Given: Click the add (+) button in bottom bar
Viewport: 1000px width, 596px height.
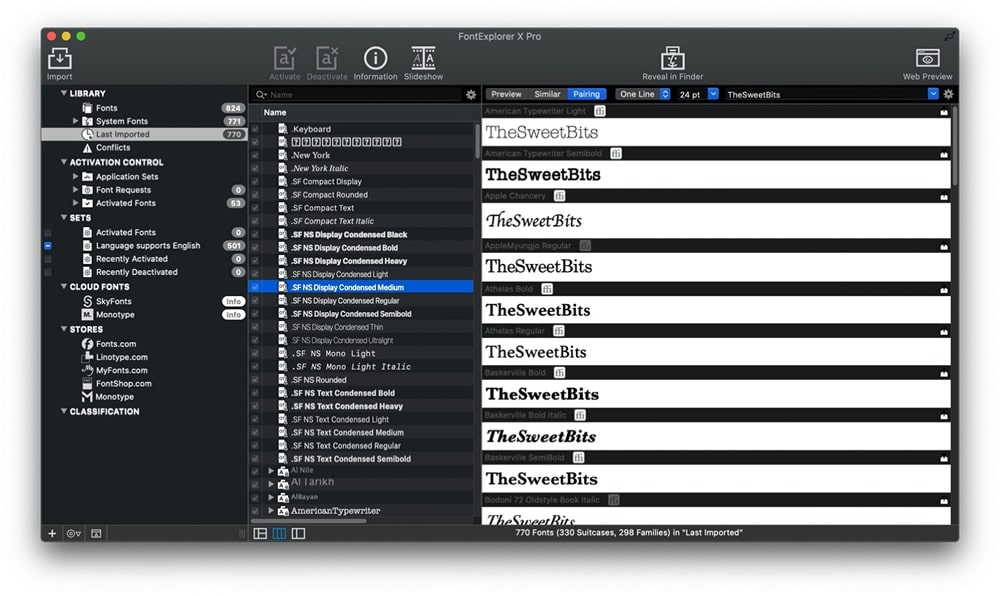Looking at the screenshot, I should pyautogui.click(x=52, y=534).
